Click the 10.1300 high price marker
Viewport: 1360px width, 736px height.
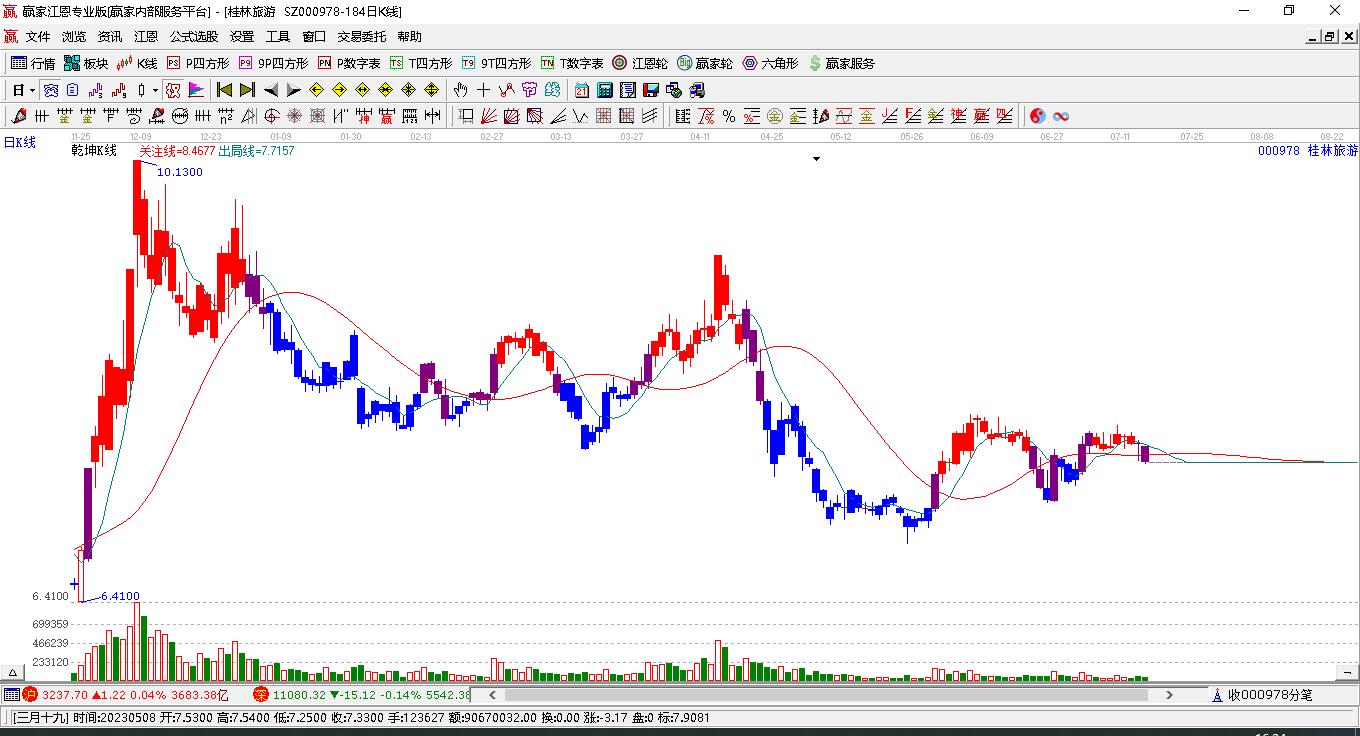(180, 172)
